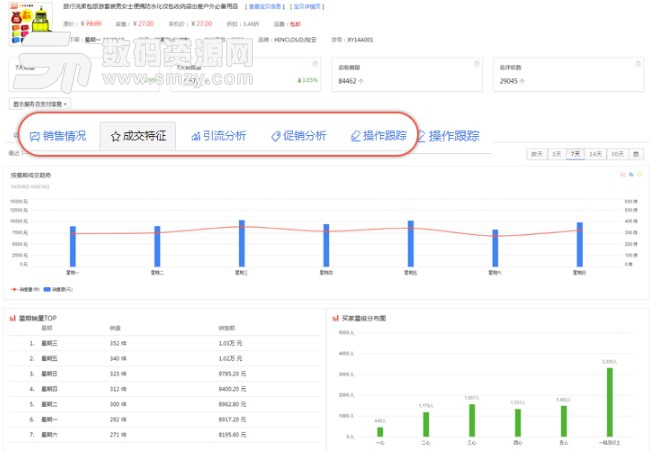
Task: Switch to the 成交特征 tab
Action: tap(138, 136)
